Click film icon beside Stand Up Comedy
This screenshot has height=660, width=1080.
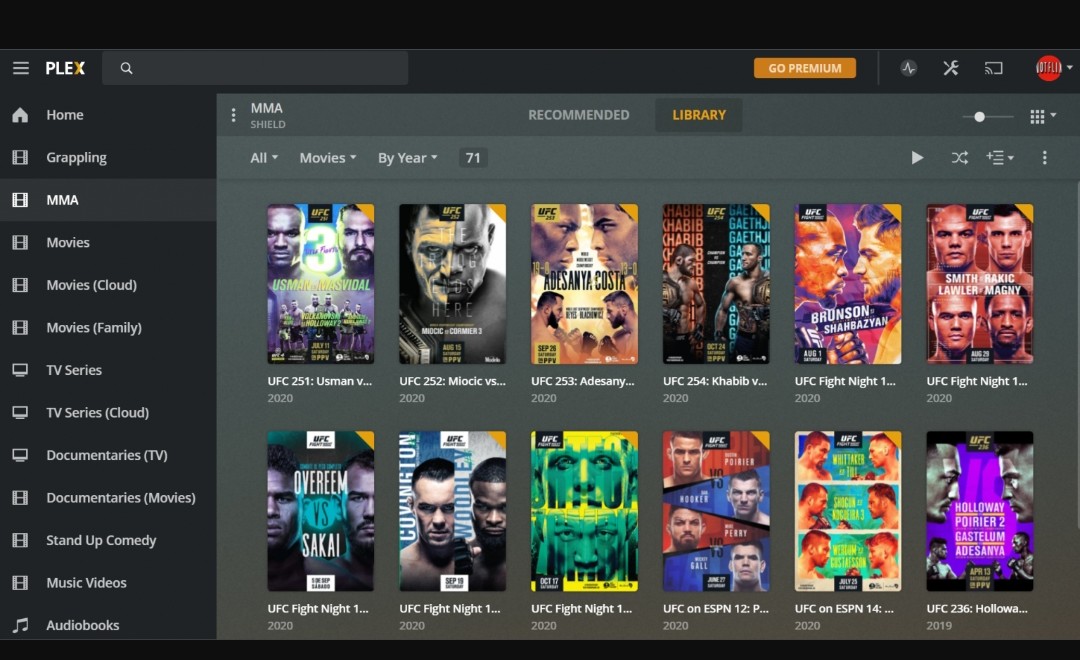click(21, 540)
